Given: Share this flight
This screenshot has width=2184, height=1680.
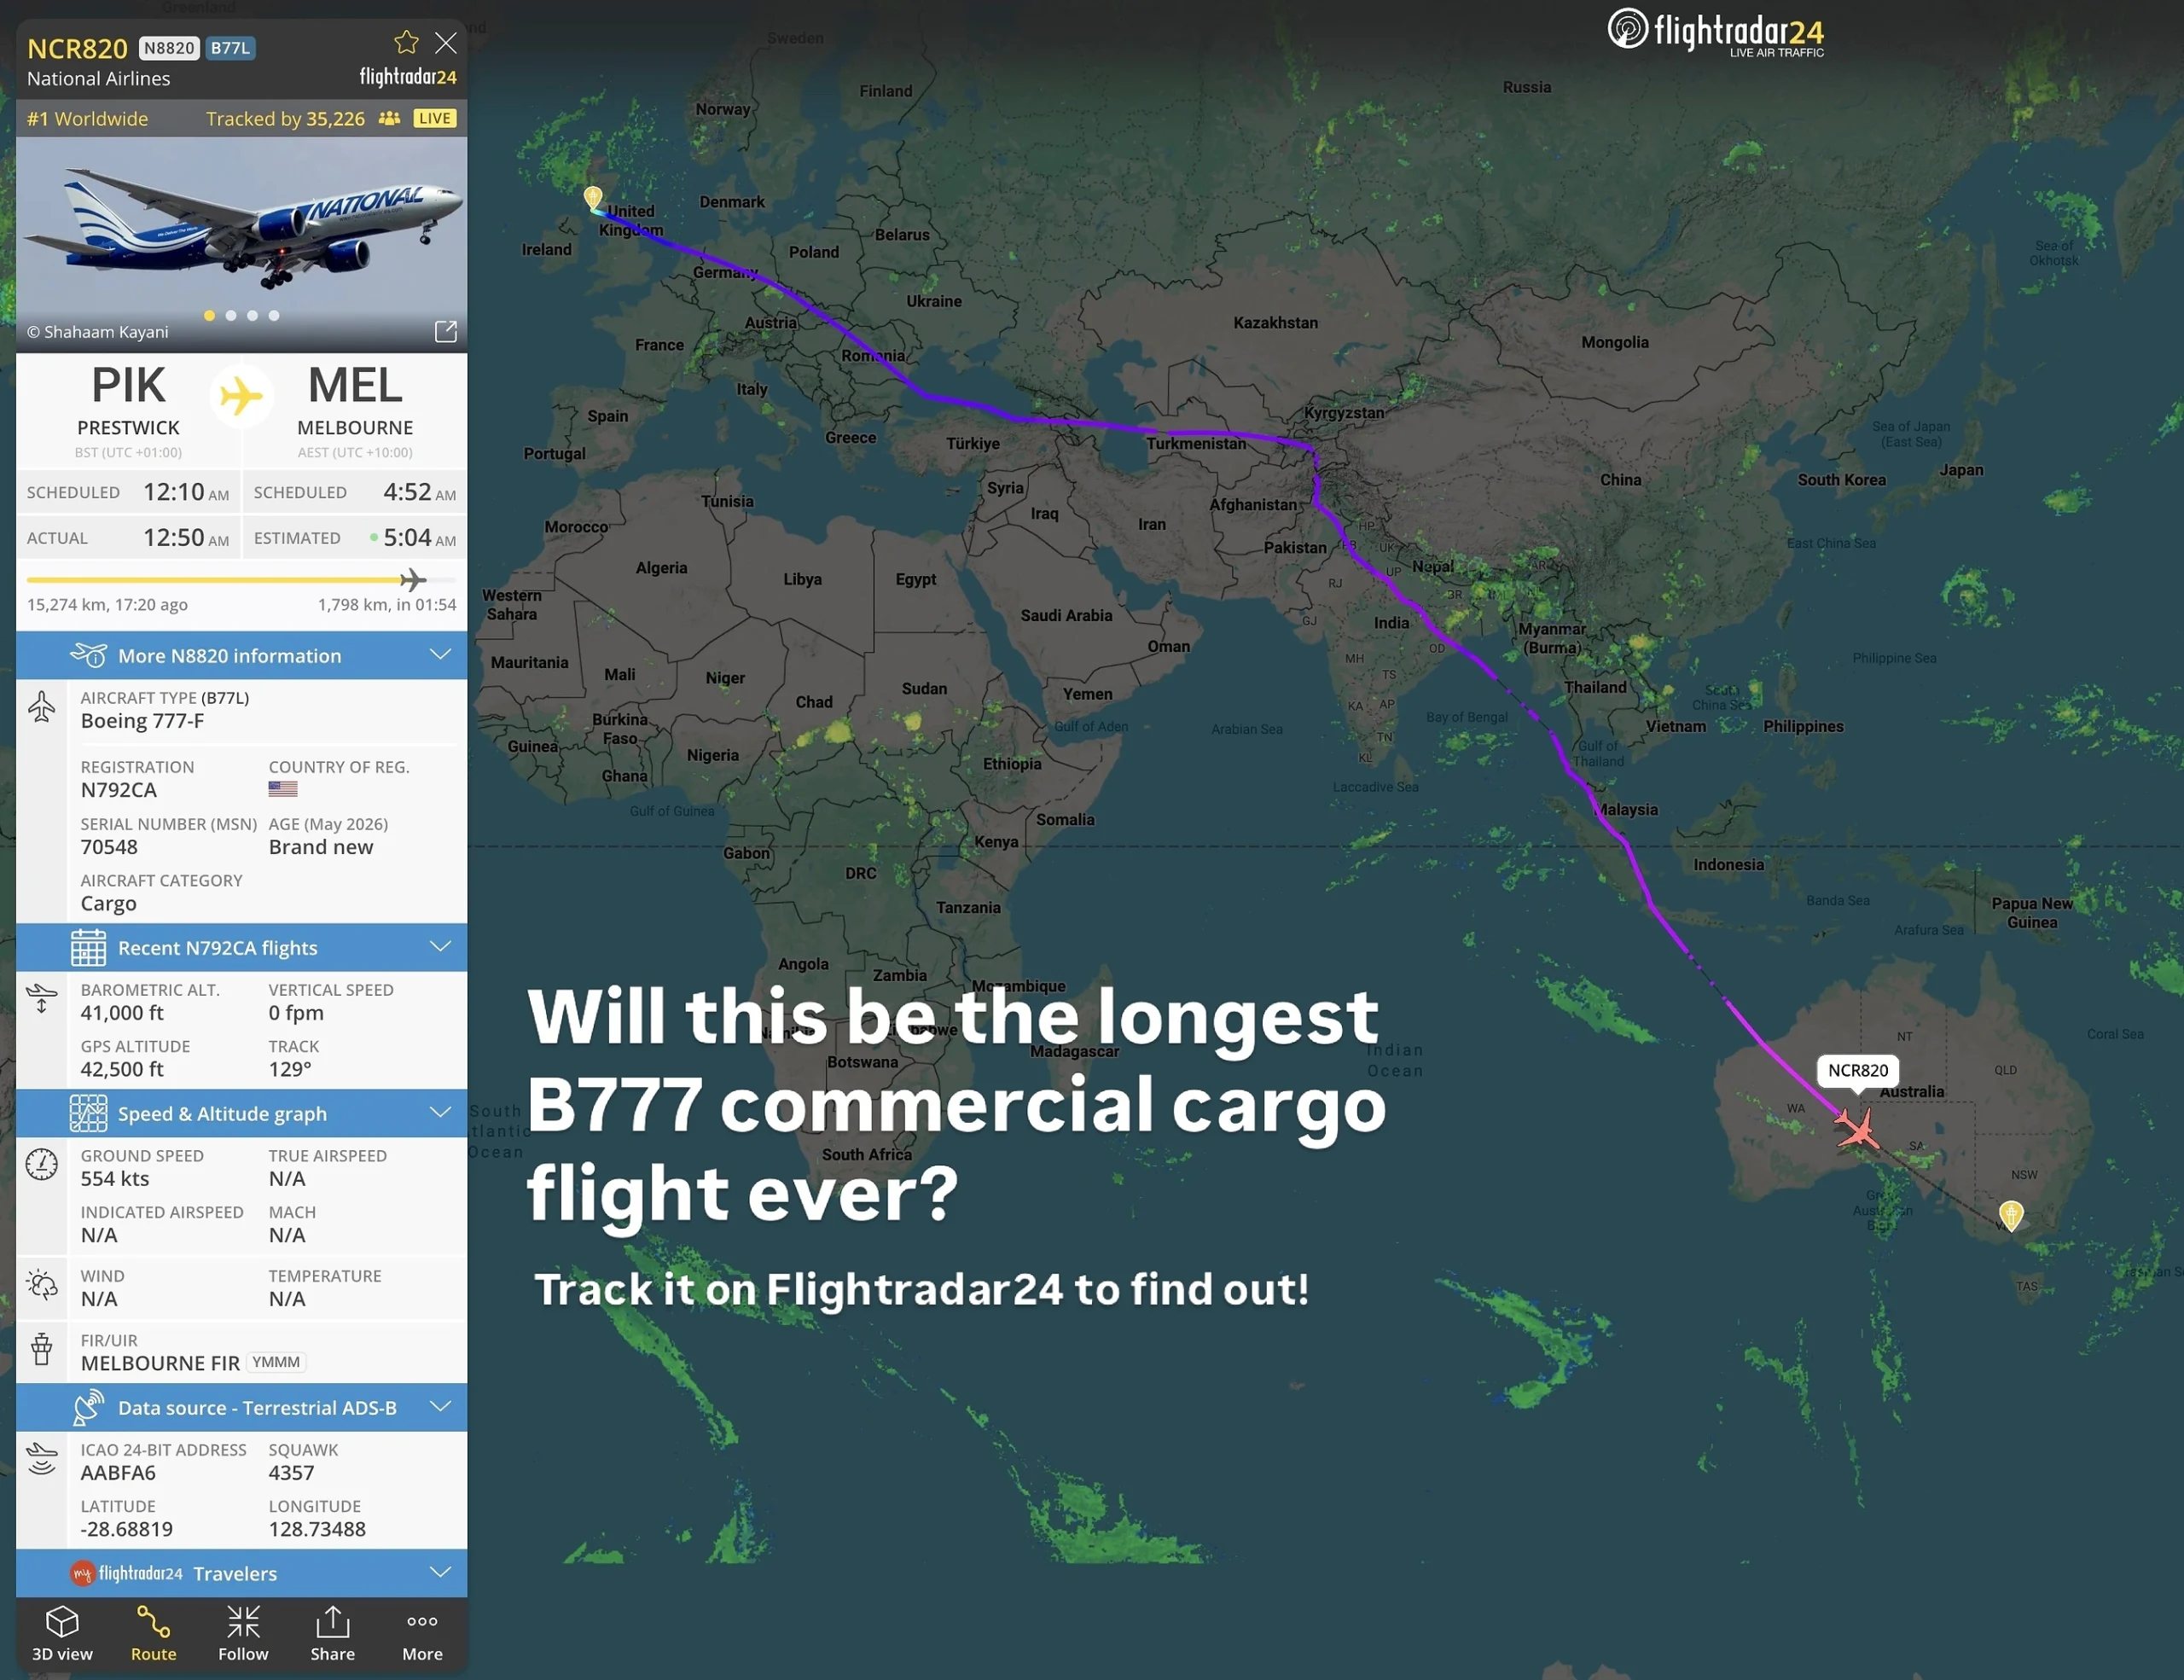Looking at the screenshot, I should pyautogui.click(x=333, y=1634).
